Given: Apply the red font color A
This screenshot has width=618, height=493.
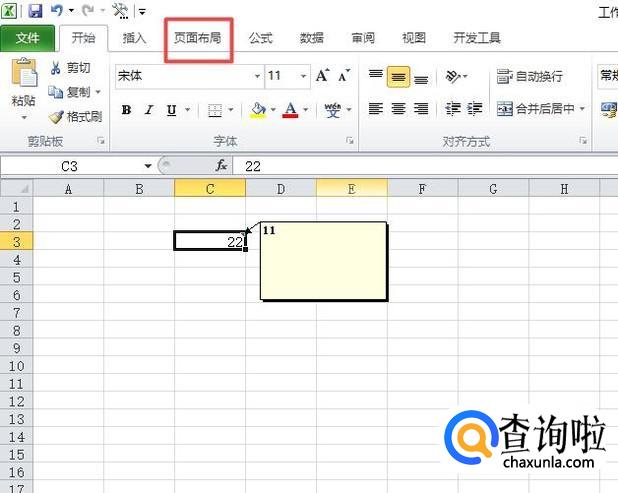Looking at the screenshot, I should pos(290,110).
